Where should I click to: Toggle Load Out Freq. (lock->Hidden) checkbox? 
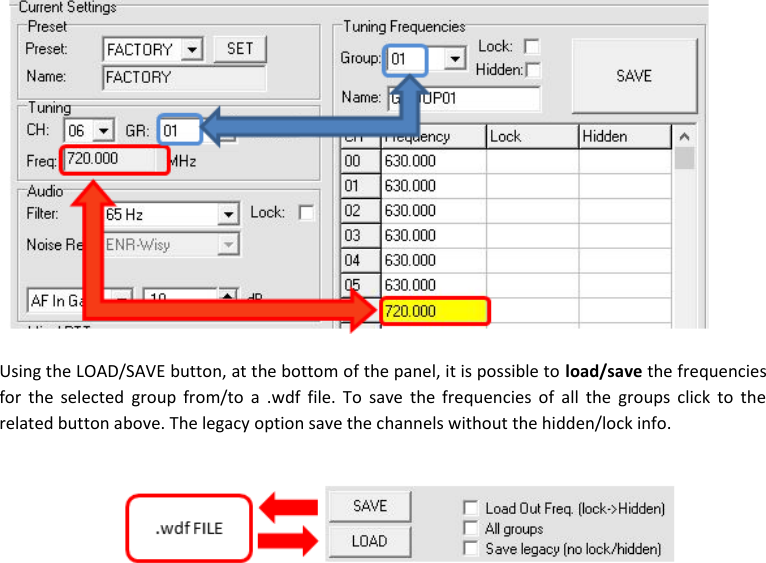470,508
